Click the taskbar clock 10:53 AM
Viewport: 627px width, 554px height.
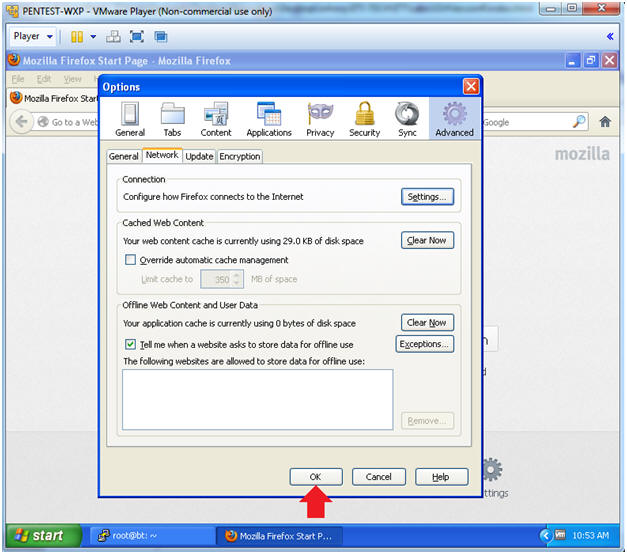[591, 535]
